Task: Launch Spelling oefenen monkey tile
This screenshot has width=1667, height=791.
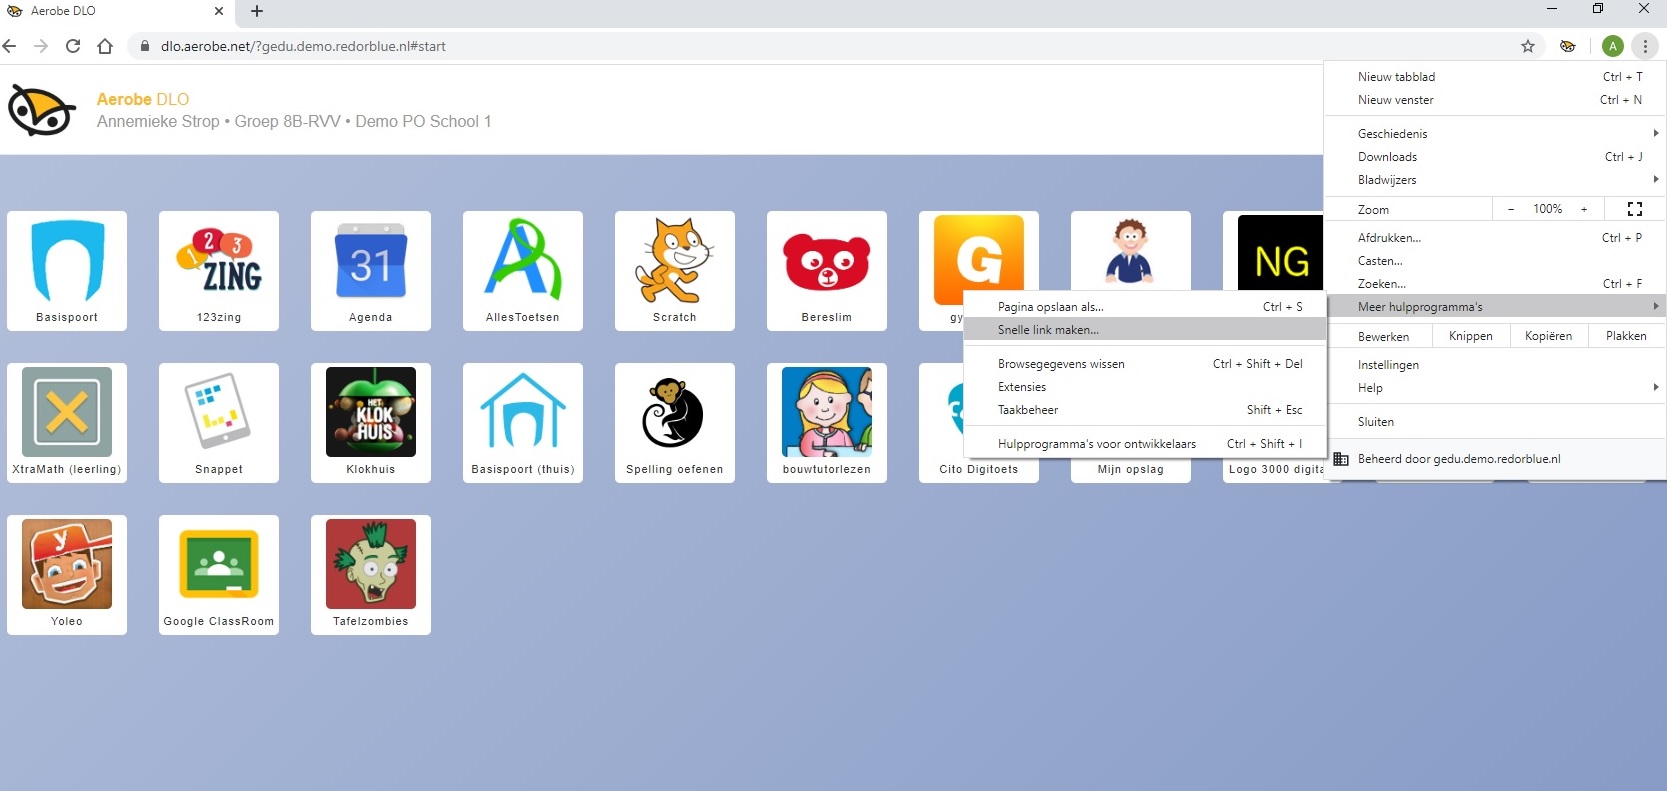Action: coord(675,422)
